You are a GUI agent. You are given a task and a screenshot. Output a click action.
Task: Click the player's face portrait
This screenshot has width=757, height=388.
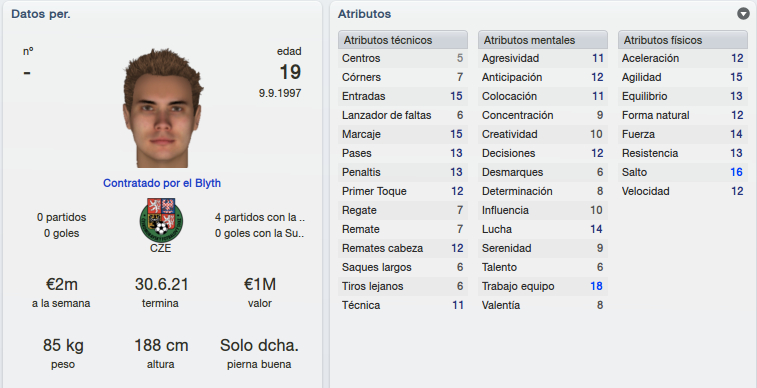click(x=163, y=108)
